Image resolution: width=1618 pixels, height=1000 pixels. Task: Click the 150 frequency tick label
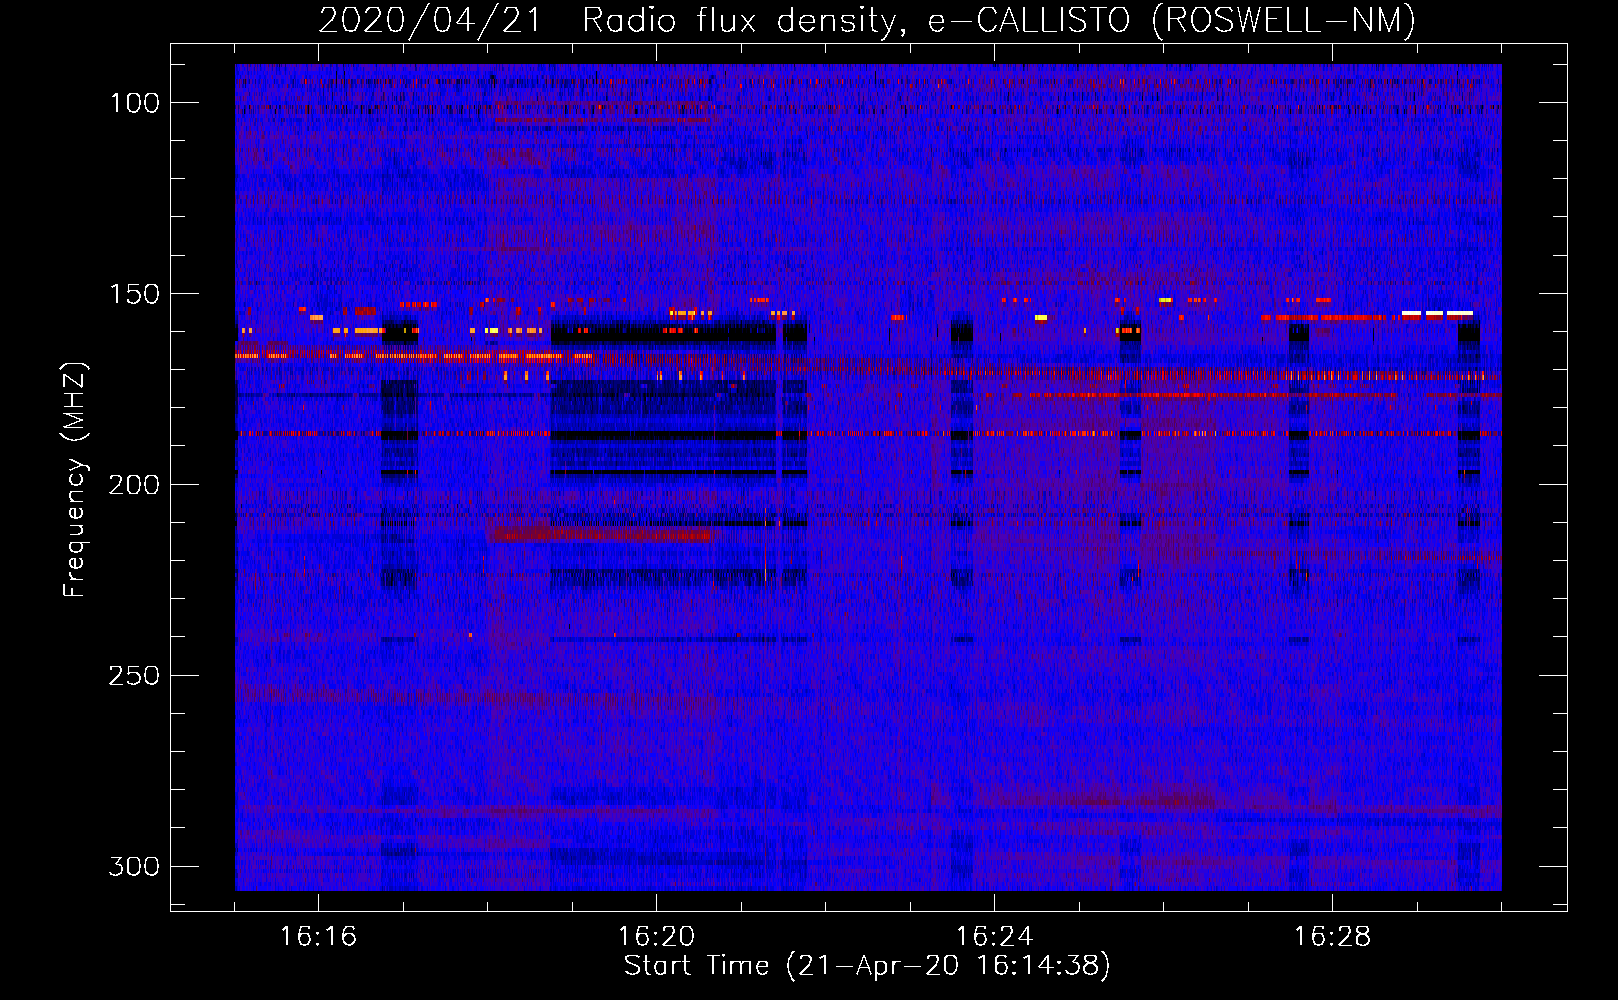[x=134, y=294]
